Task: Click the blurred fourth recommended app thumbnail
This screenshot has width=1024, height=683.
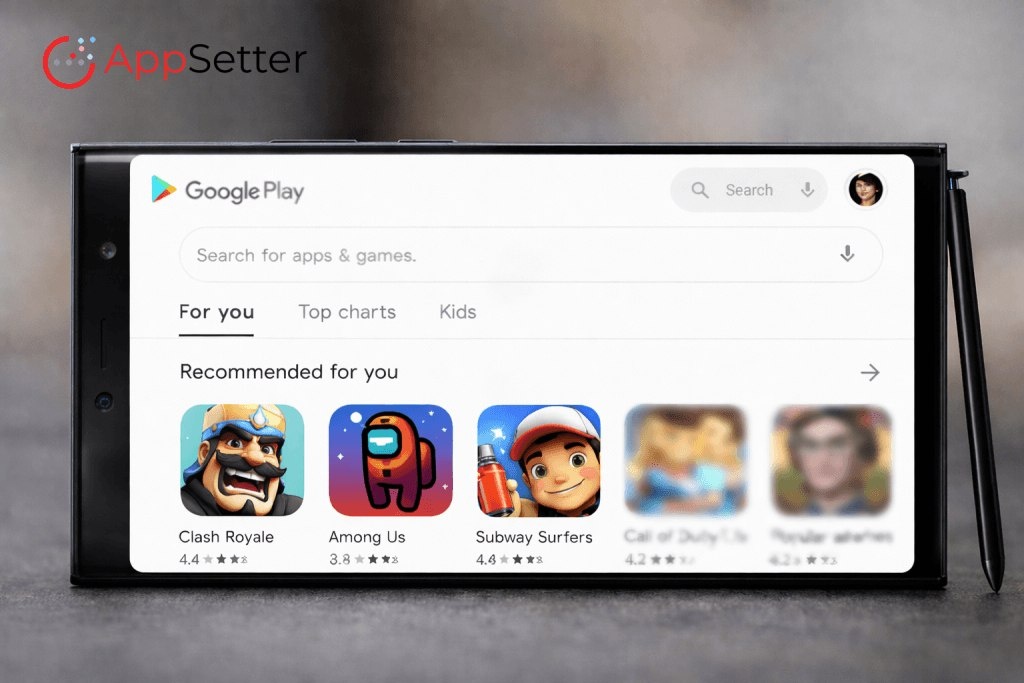Action: (686, 460)
